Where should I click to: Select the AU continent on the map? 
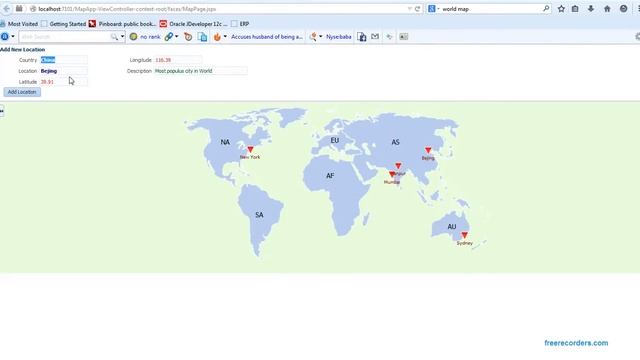[x=451, y=227]
